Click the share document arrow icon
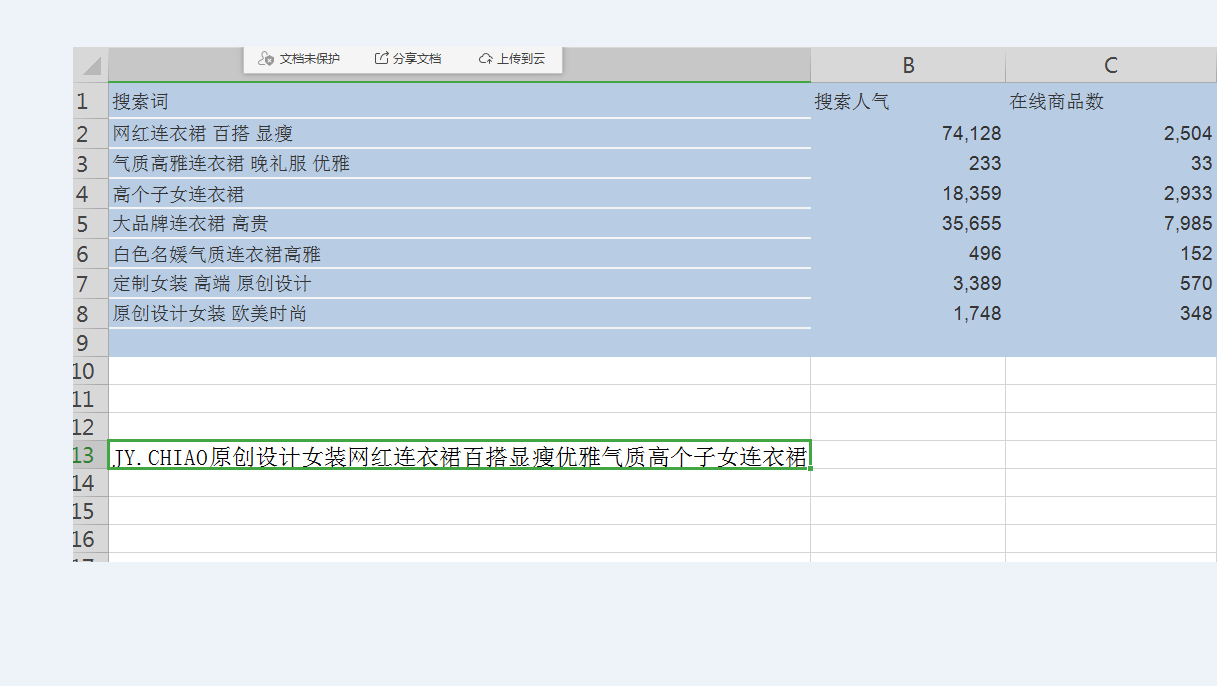The width and height of the screenshot is (1217, 686). [x=381, y=59]
